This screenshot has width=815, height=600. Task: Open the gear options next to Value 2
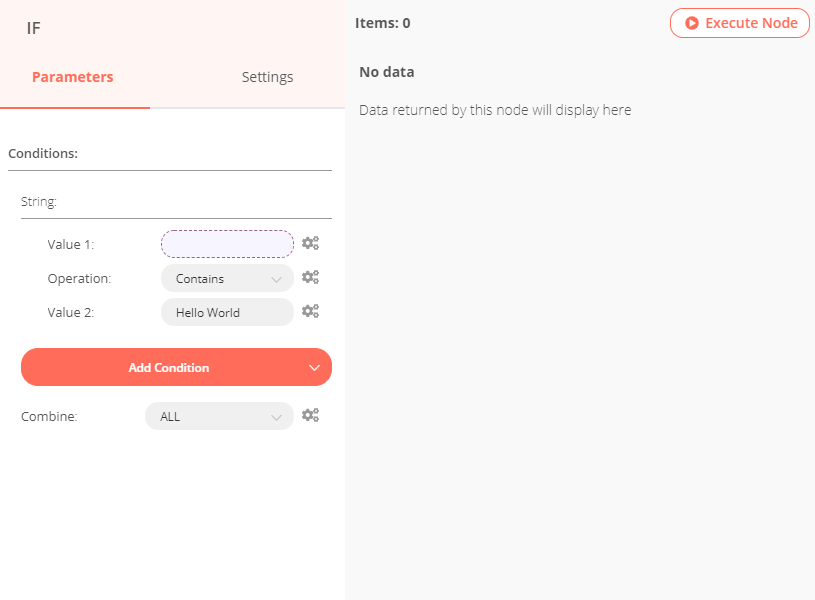click(x=311, y=312)
